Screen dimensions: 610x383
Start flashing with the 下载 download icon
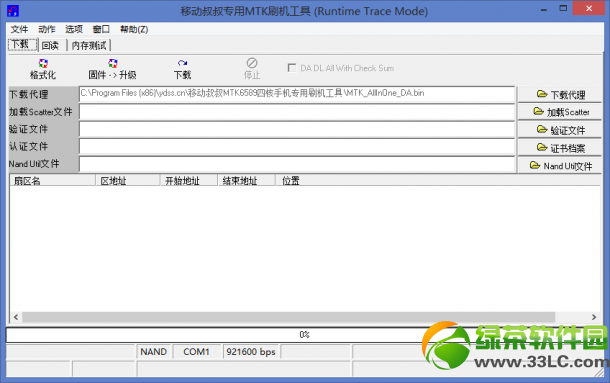[x=182, y=69]
